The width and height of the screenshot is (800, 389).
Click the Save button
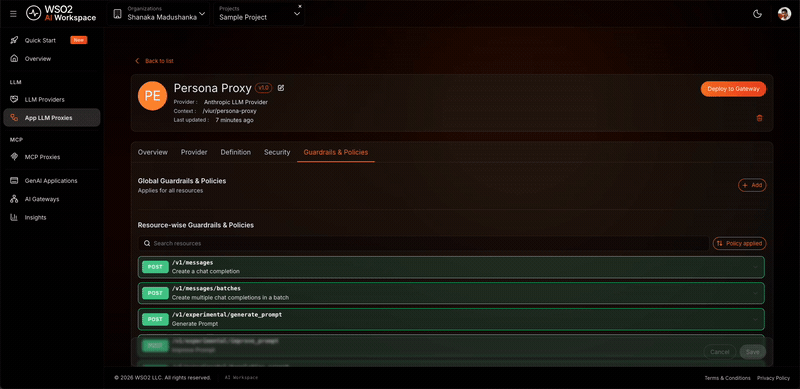[753, 352]
